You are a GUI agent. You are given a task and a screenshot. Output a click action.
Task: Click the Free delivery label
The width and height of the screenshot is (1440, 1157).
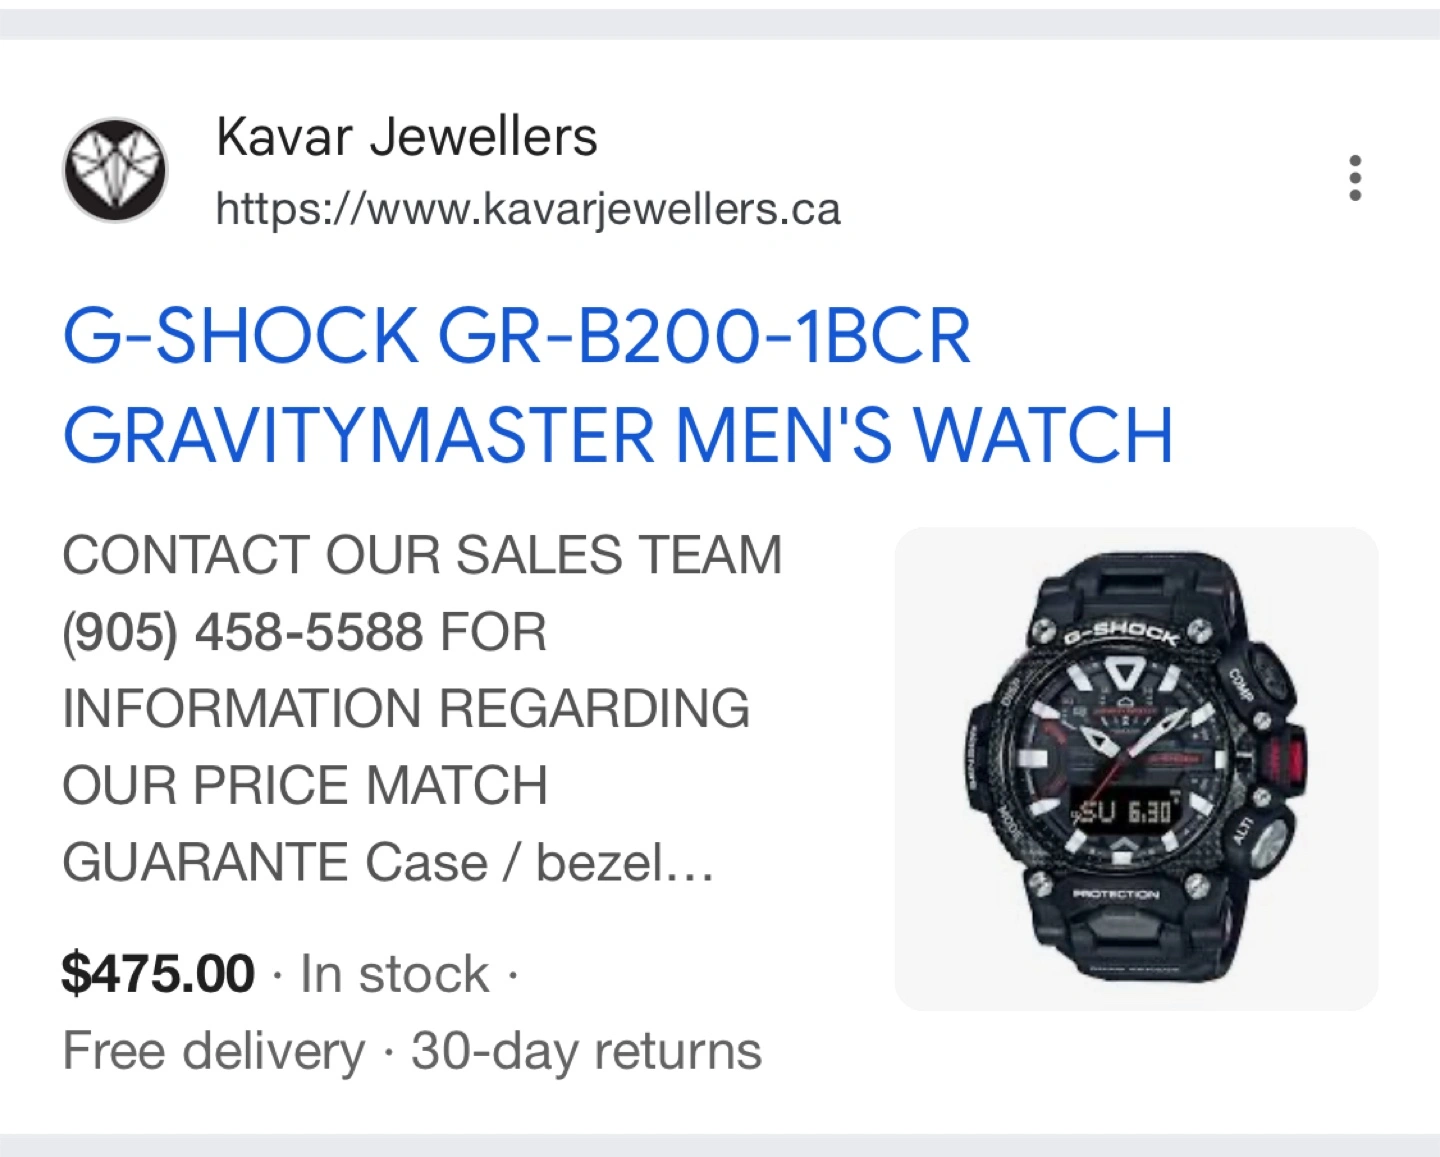pos(214,1051)
